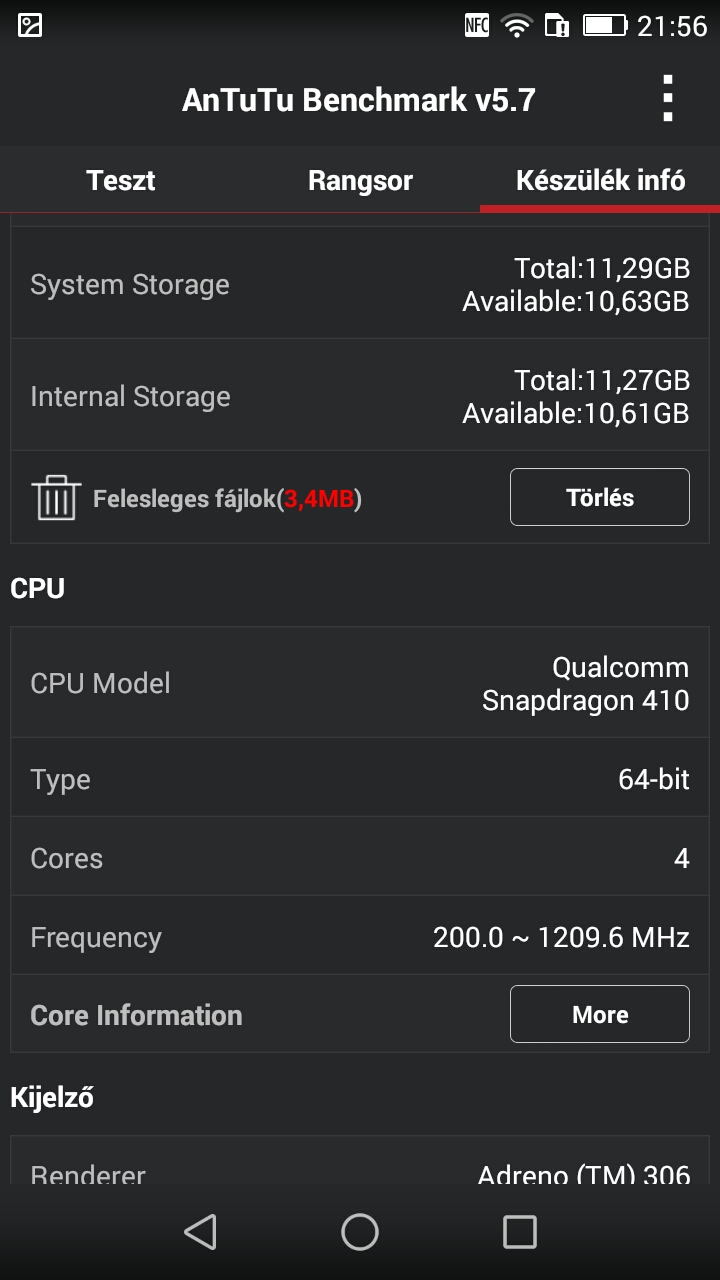Image resolution: width=720 pixels, height=1280 pixels.
Task: Tap the Internal Storage row
Action: (360, 396)
